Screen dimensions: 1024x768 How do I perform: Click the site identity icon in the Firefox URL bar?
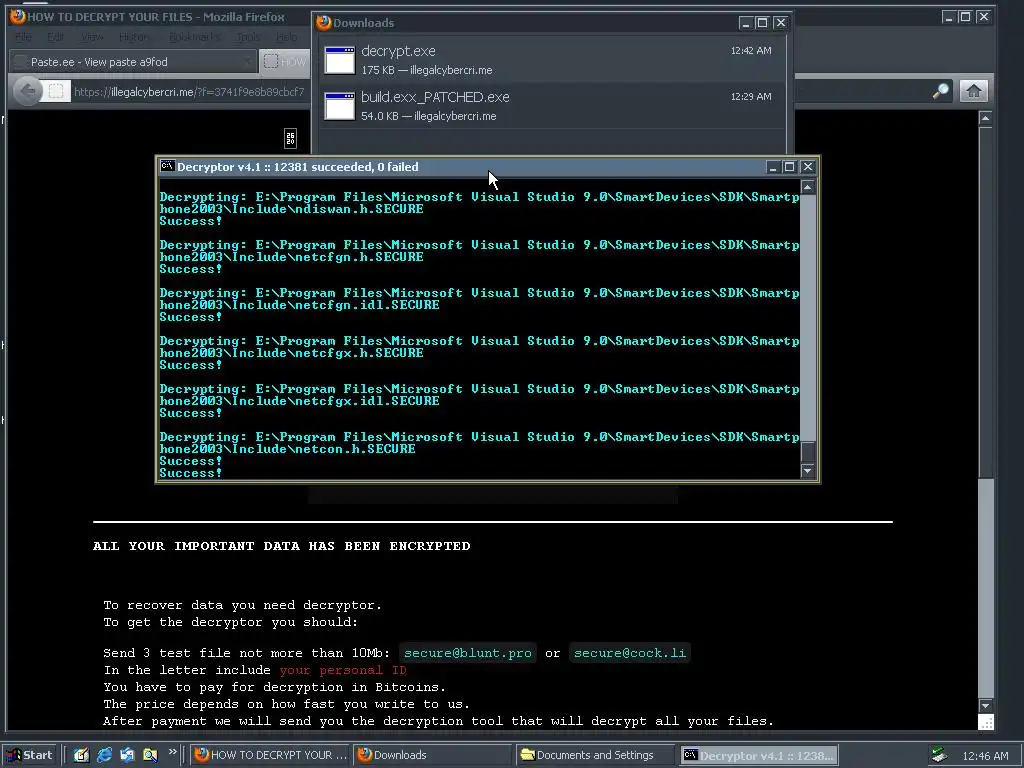point(56,91)
